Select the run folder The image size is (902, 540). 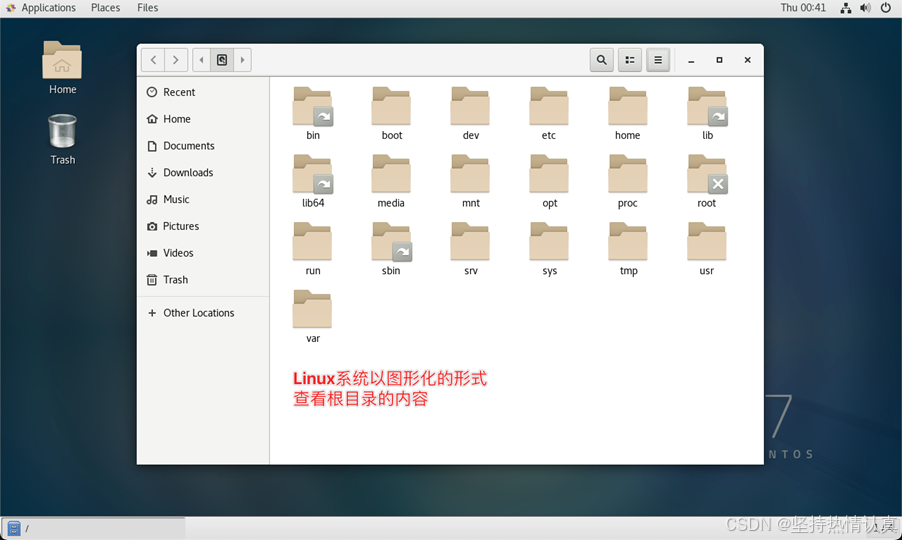pos(312,249)
